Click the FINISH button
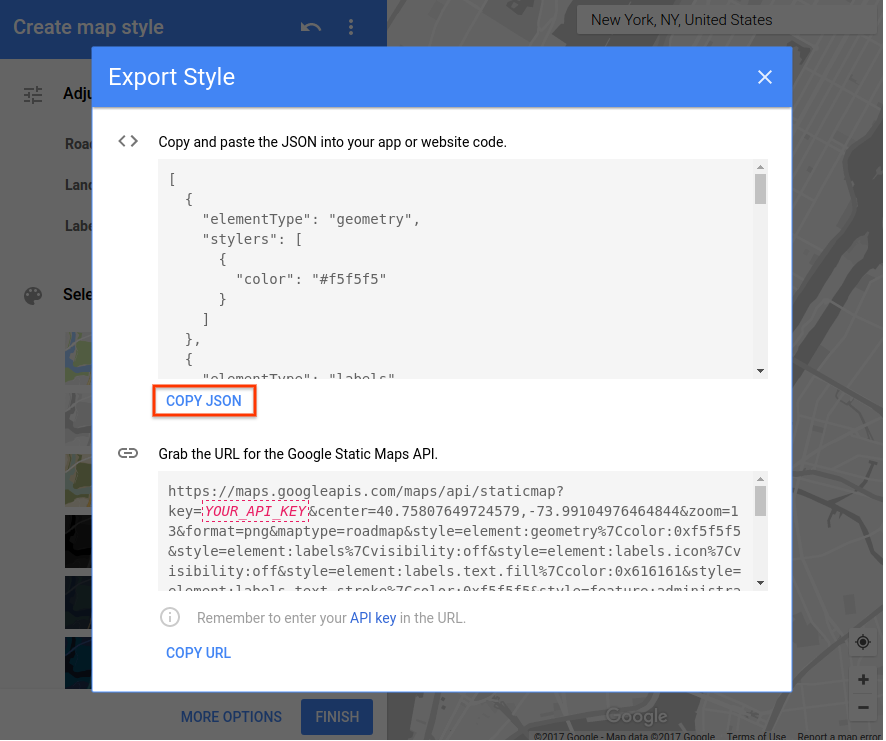The width and height of the screenshot is (886, 741). 337,716
